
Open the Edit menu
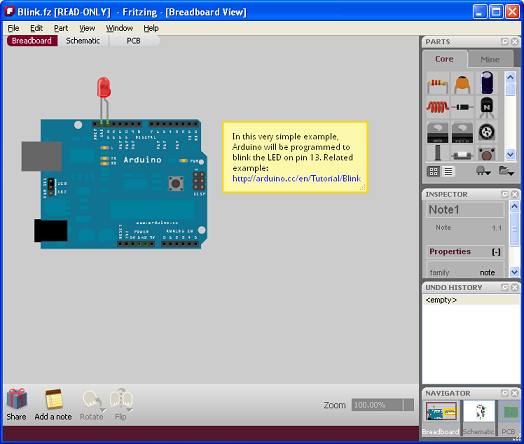coord(36,28)
